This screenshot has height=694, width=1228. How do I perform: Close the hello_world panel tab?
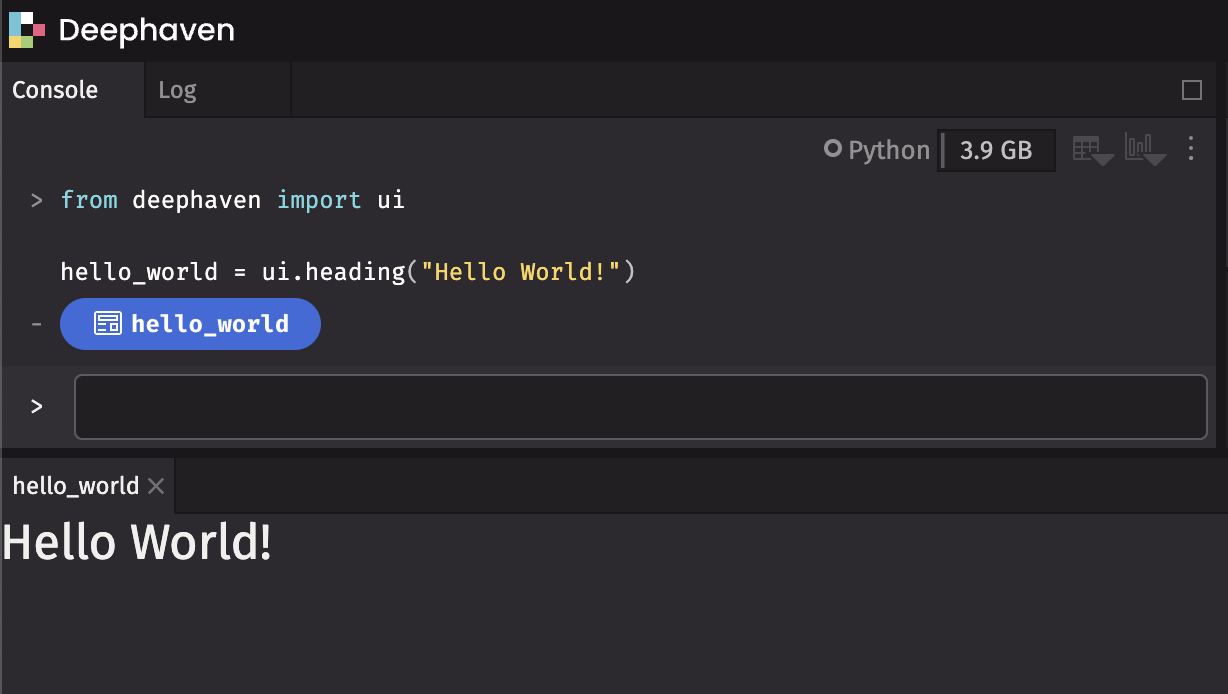click(156, 486)
